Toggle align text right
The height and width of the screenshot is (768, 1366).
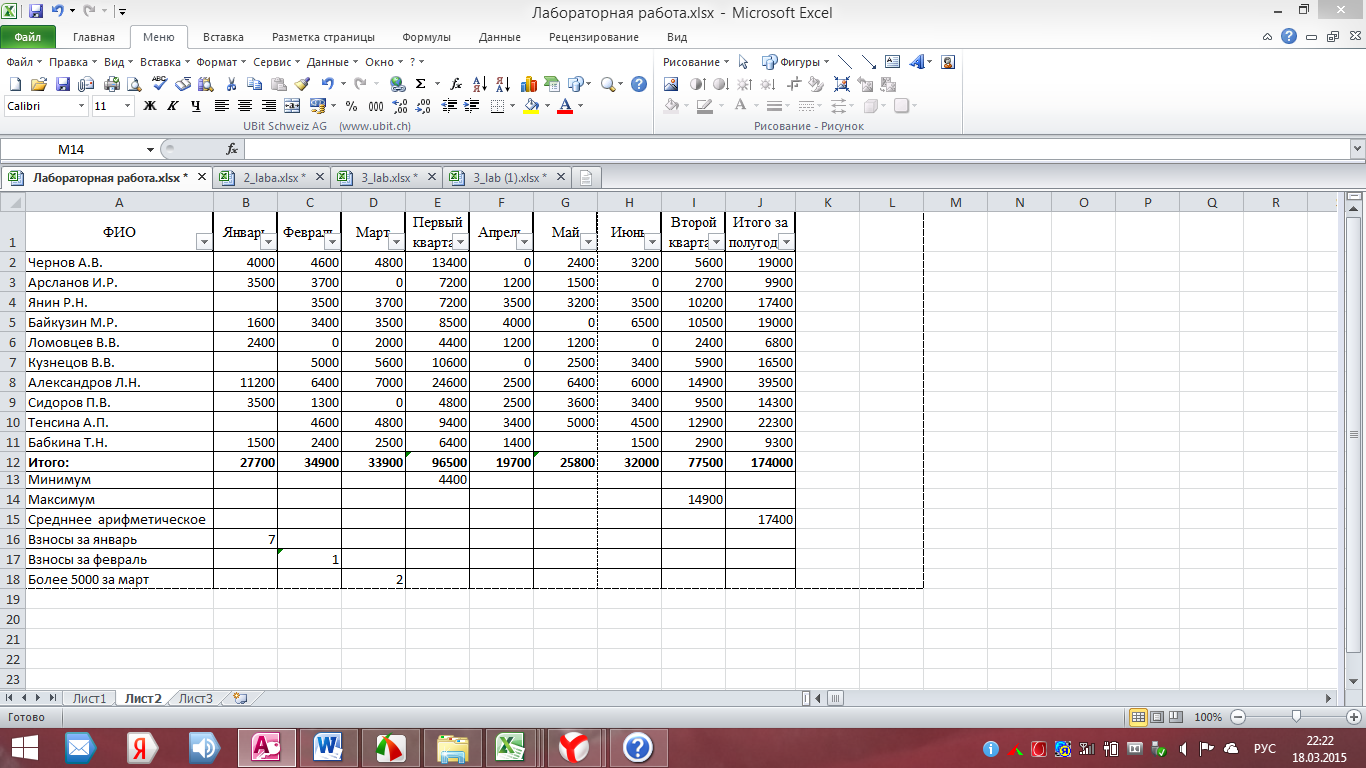click(x=268, y=105)
